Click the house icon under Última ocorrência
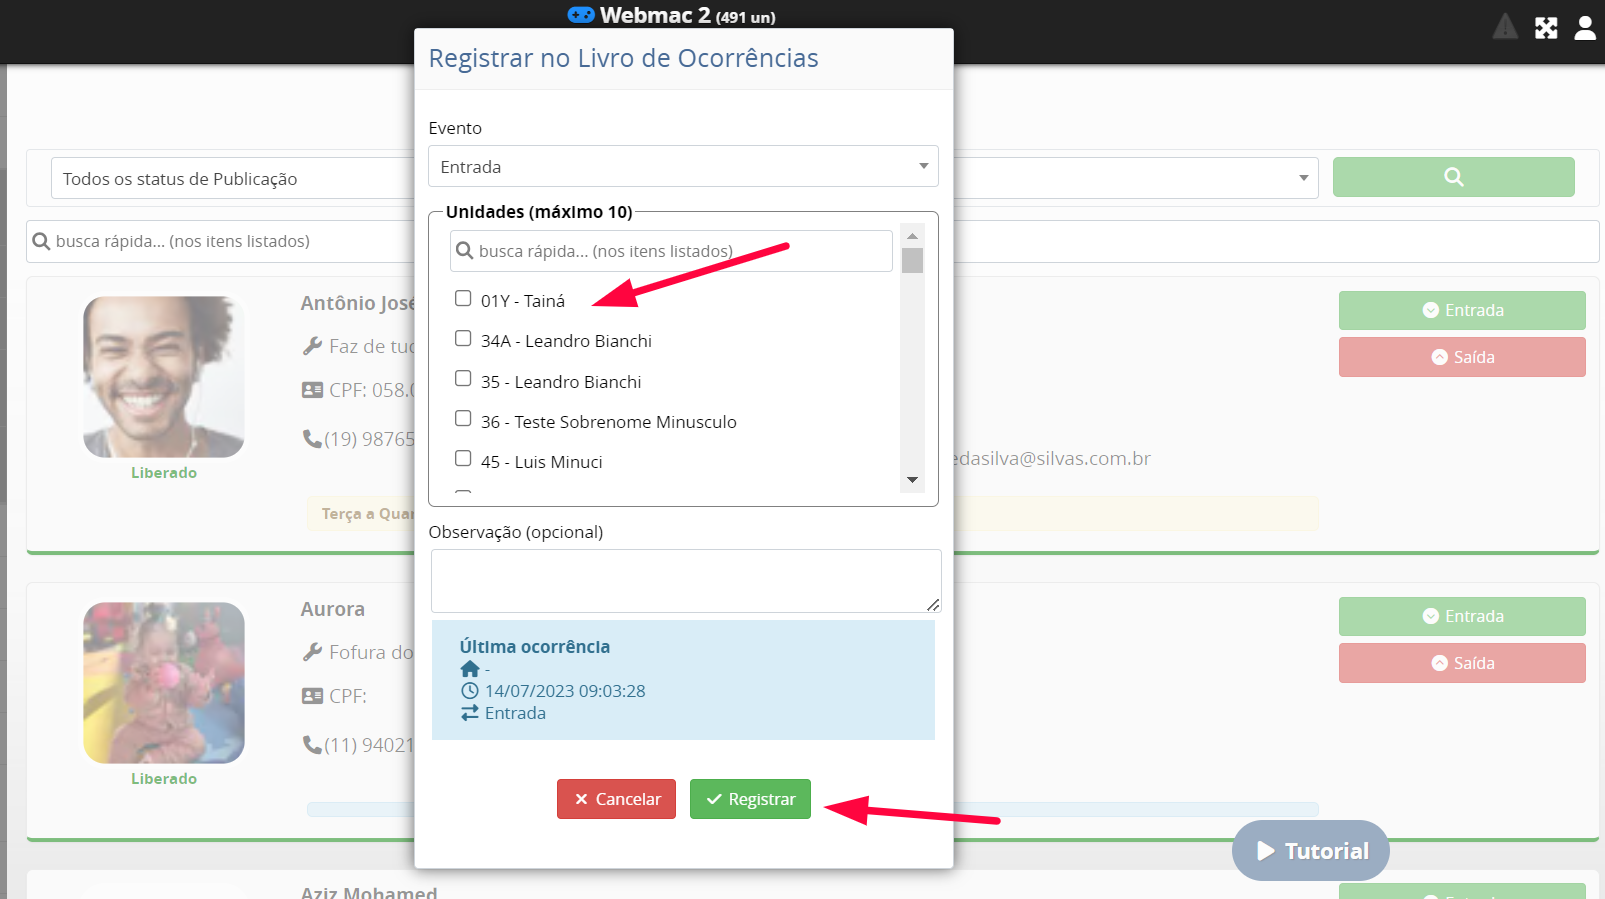 470,669
